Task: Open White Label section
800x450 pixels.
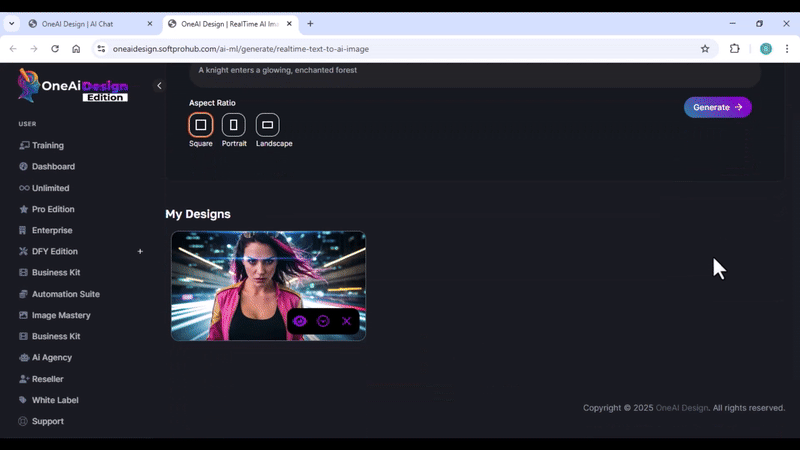Action: (48, 400)
